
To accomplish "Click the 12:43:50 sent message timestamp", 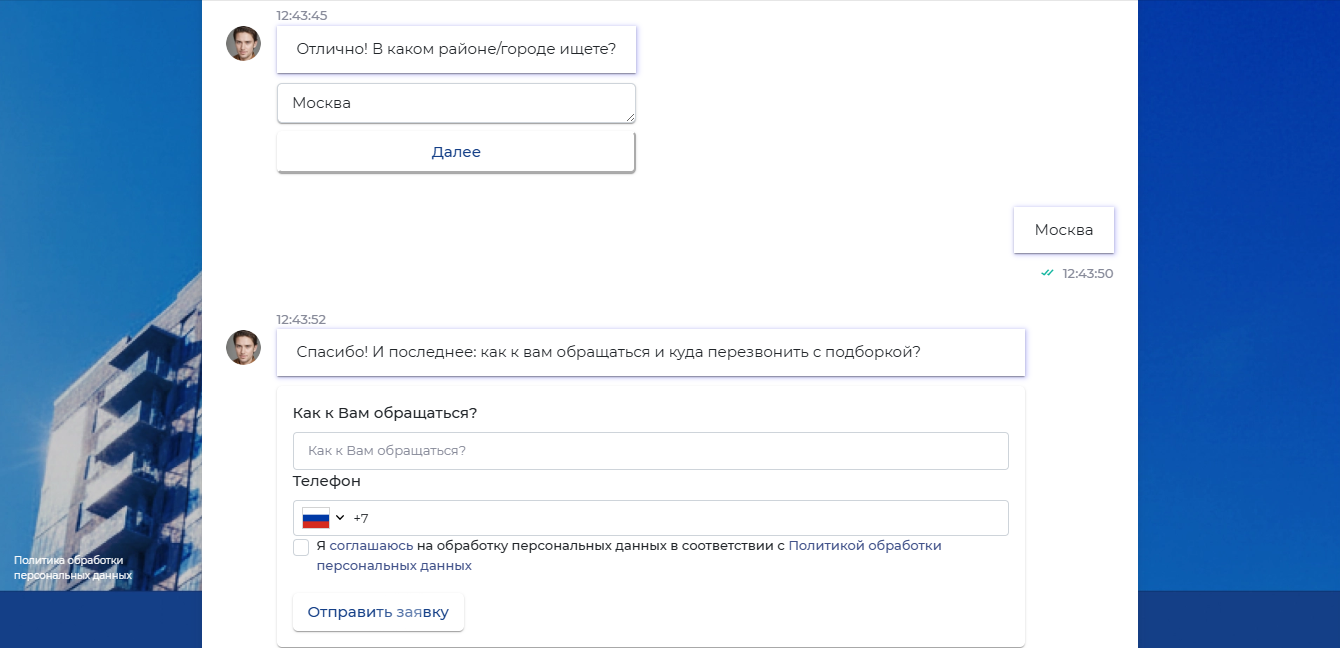I will pyautogui.click(x=1087, y=273).
